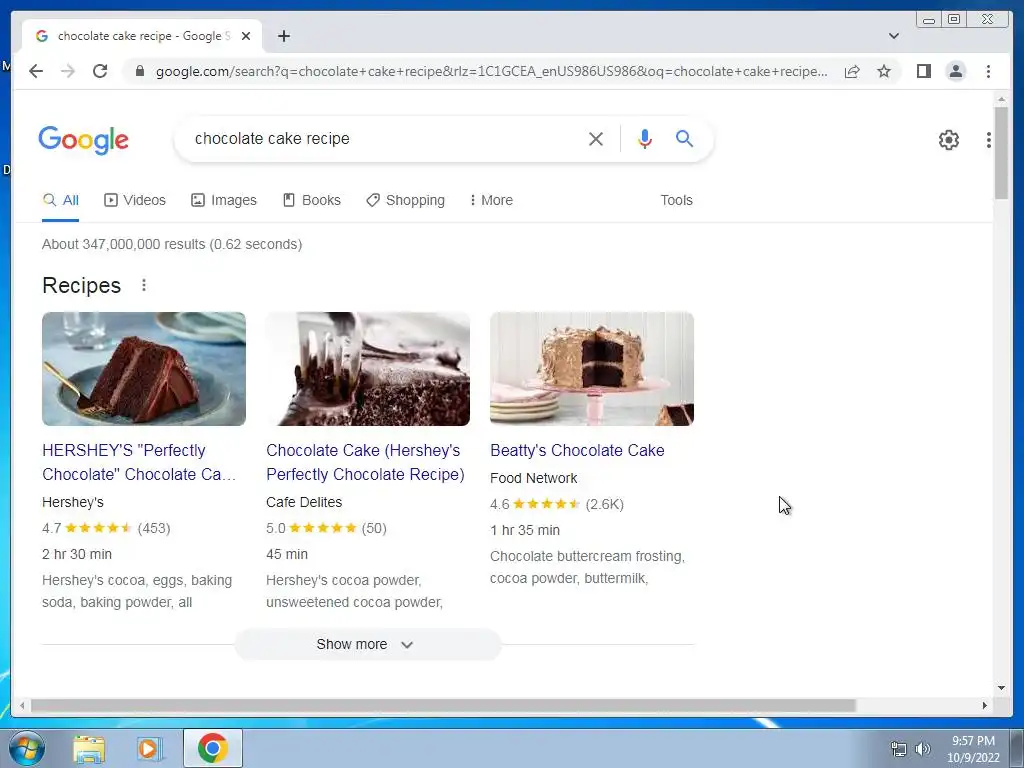
Task: Click the address bar URL
Action: click(x=491, y=71)
